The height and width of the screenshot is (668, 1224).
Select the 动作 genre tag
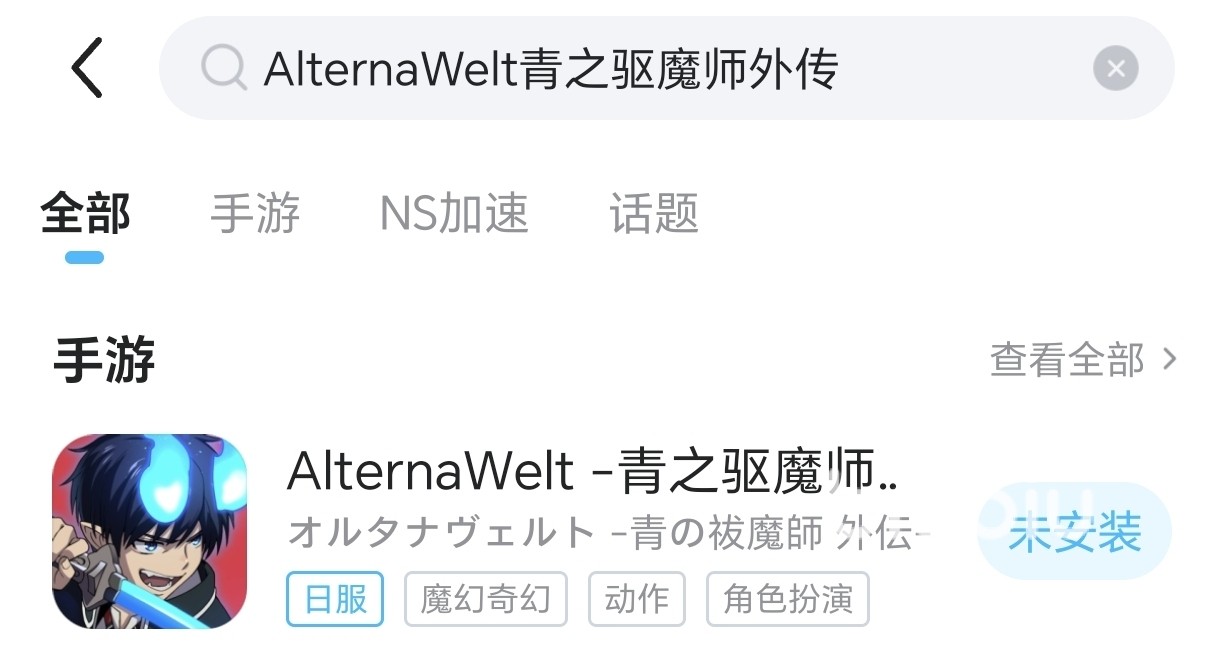(x=637, y=599)
